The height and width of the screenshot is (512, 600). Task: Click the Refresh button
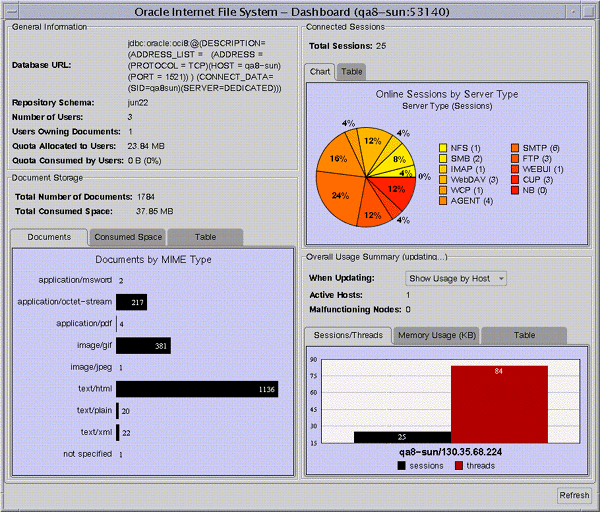click(x=574, y=495)
